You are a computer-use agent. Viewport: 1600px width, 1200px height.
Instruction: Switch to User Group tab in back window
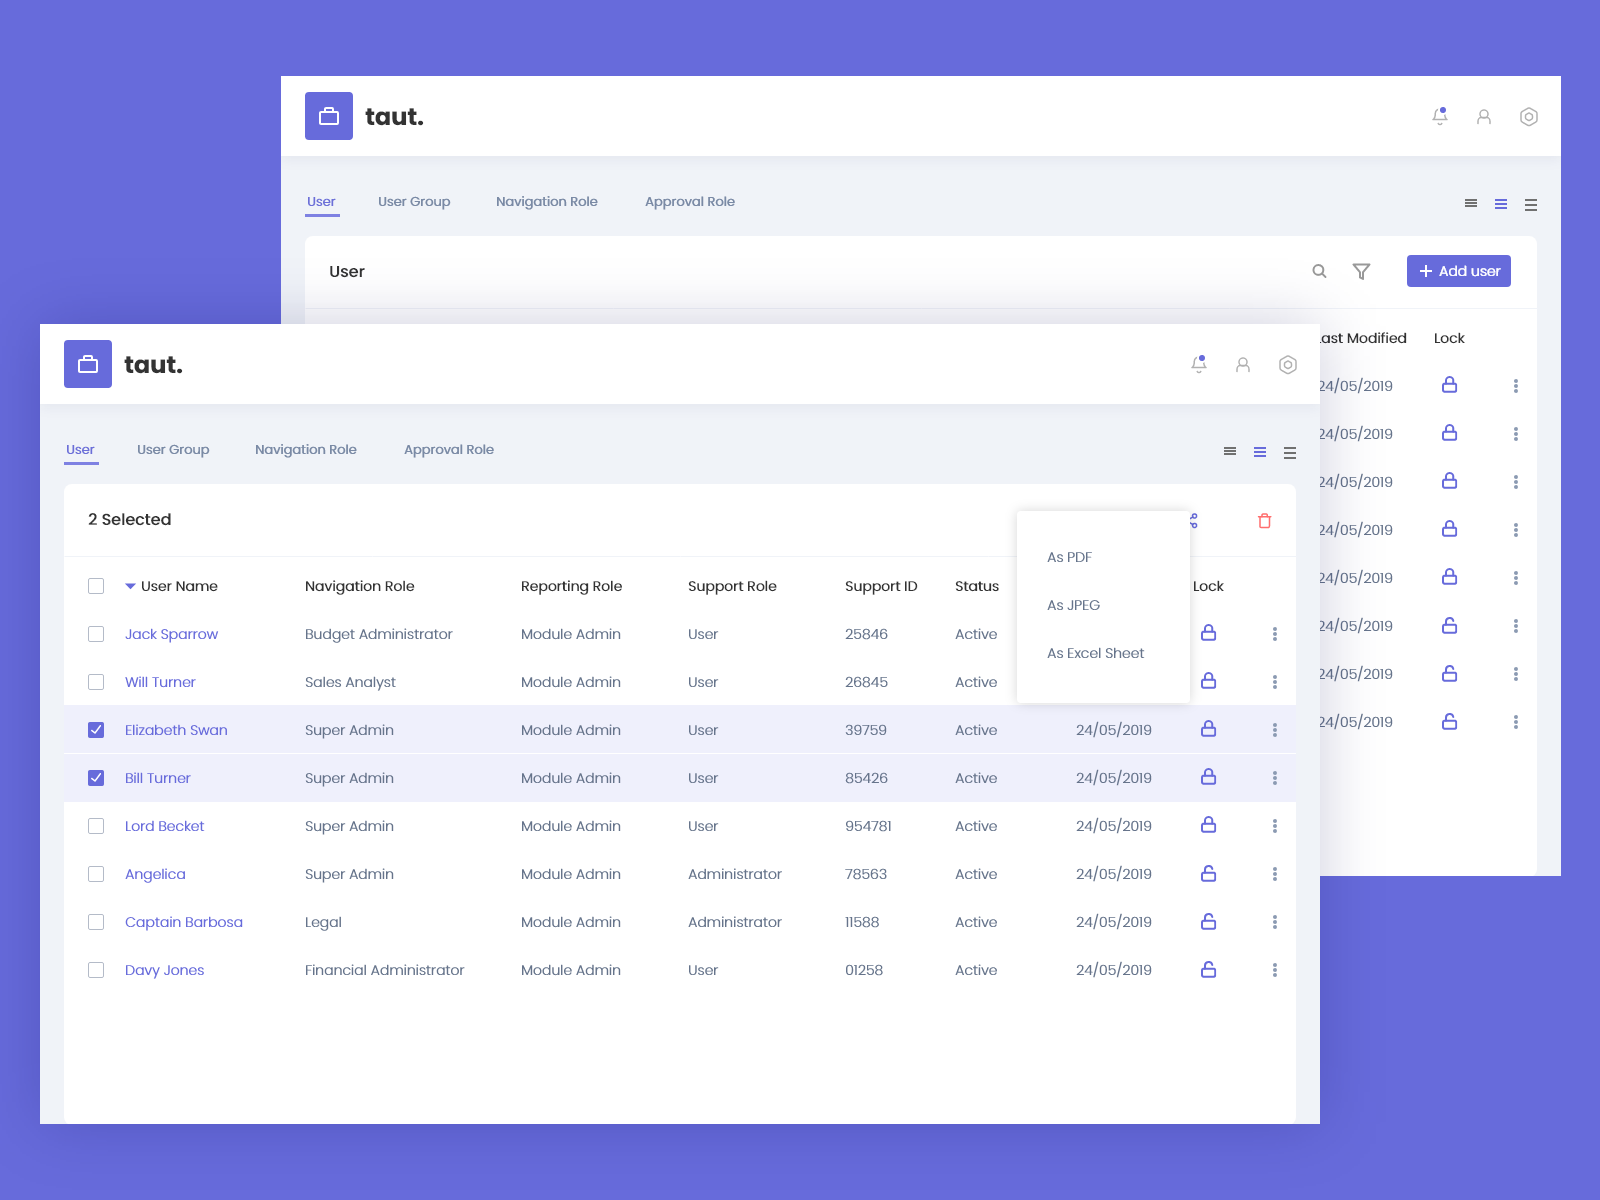[x=414, y=202]
